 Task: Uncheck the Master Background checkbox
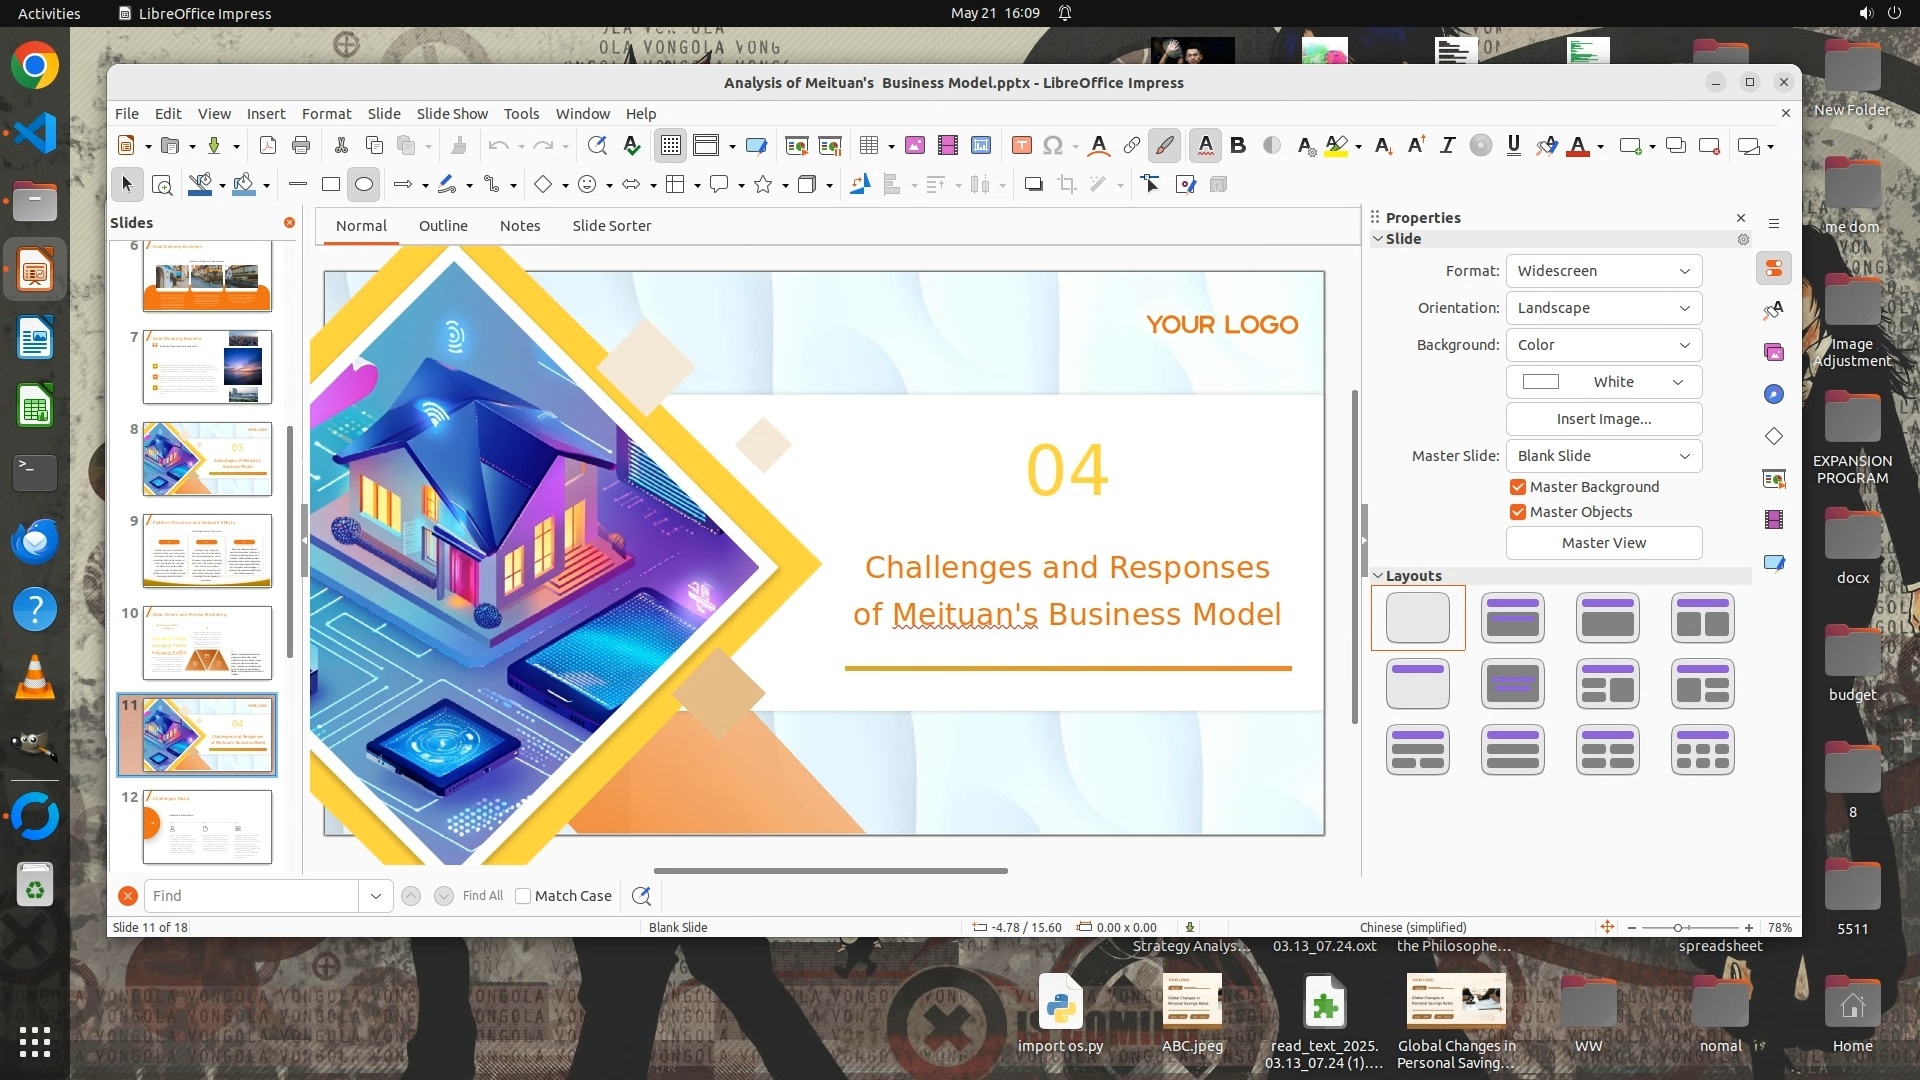tap(1518, 487)
